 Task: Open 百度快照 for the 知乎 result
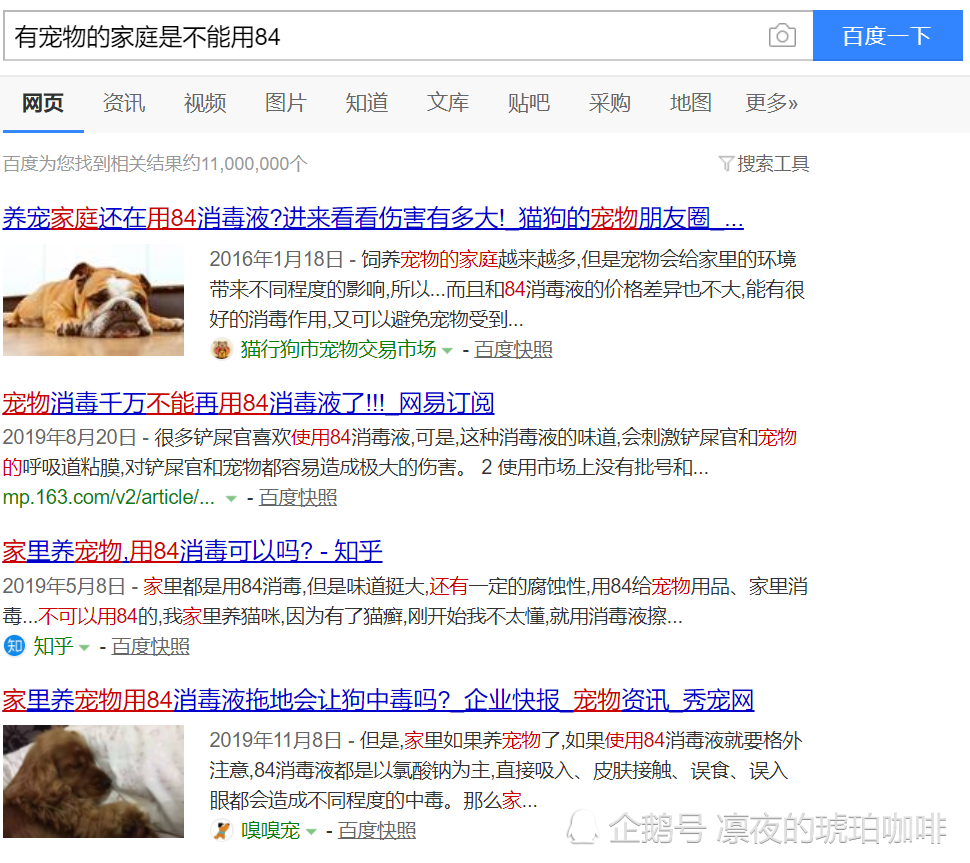point(150,646)
